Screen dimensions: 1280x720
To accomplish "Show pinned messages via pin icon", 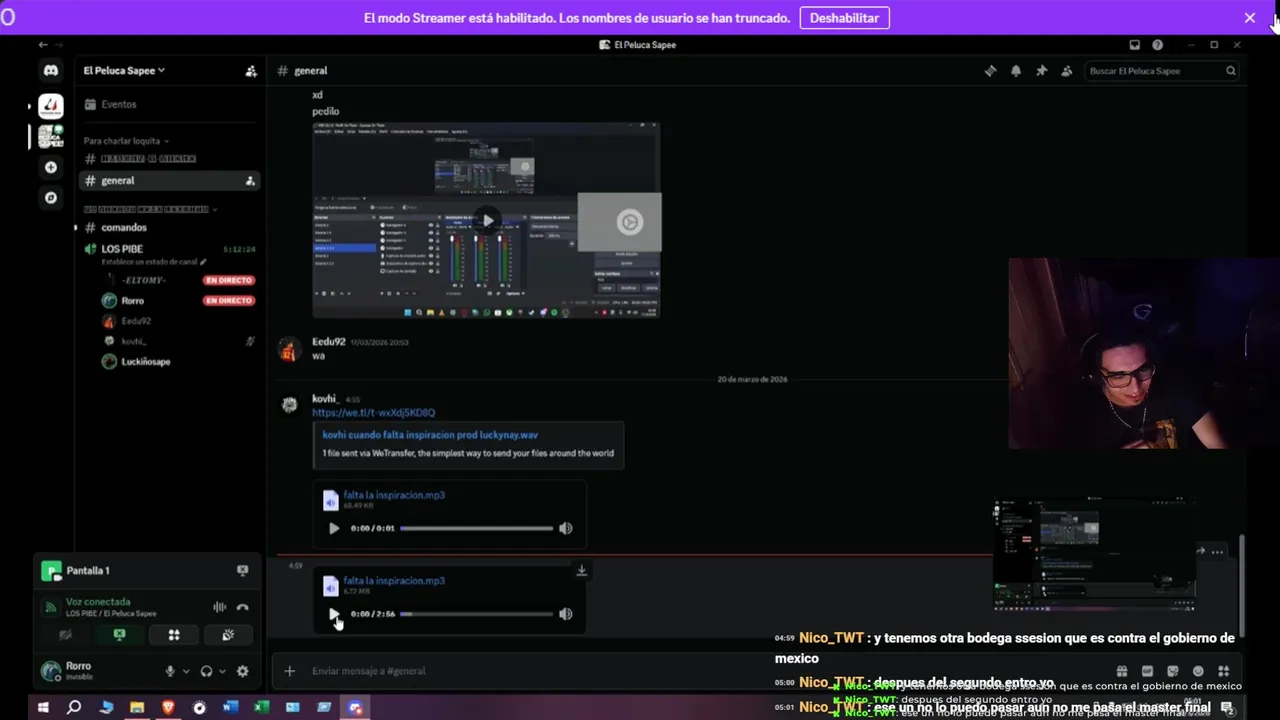I will point(1041,71).
